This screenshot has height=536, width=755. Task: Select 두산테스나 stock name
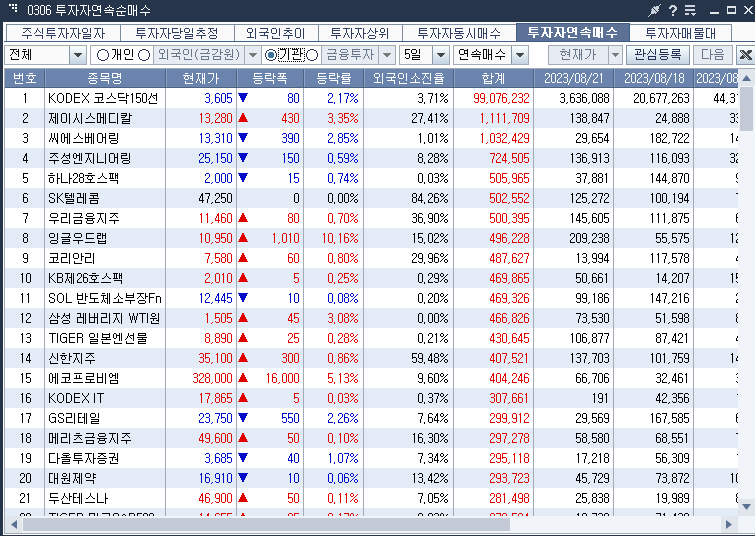[78, 498]
